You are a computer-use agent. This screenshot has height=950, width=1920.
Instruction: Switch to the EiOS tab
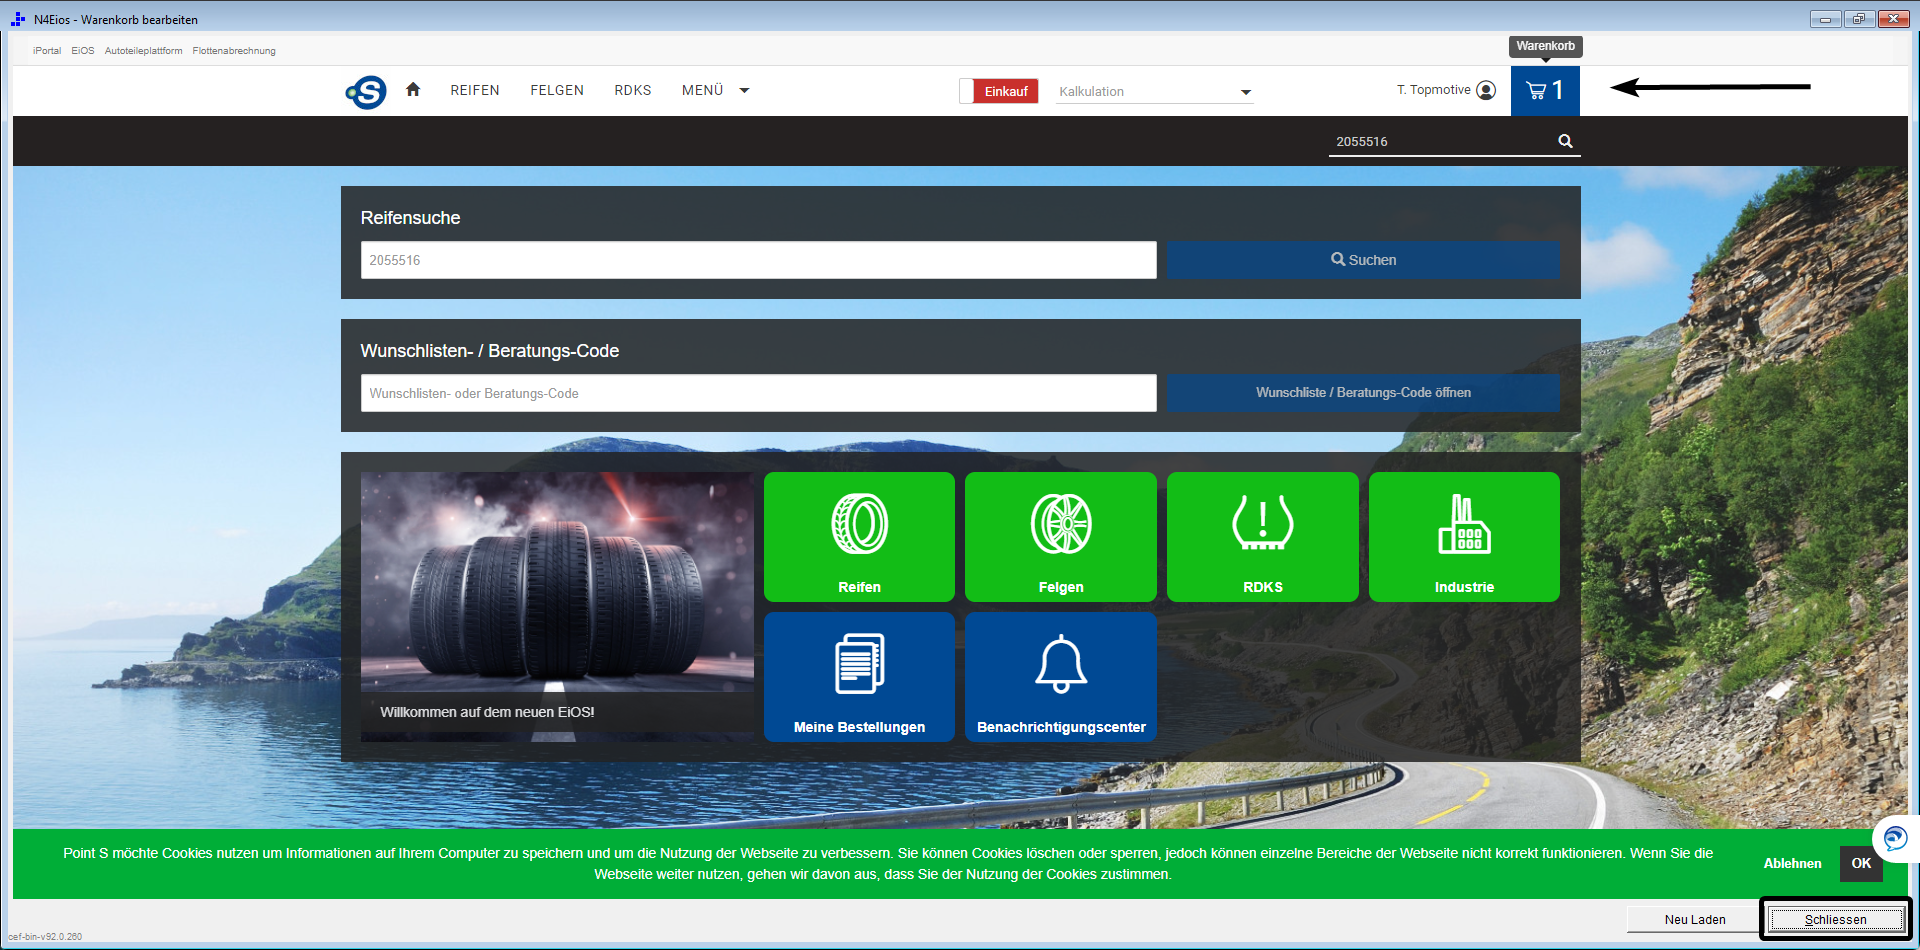(x=83, y=51)
